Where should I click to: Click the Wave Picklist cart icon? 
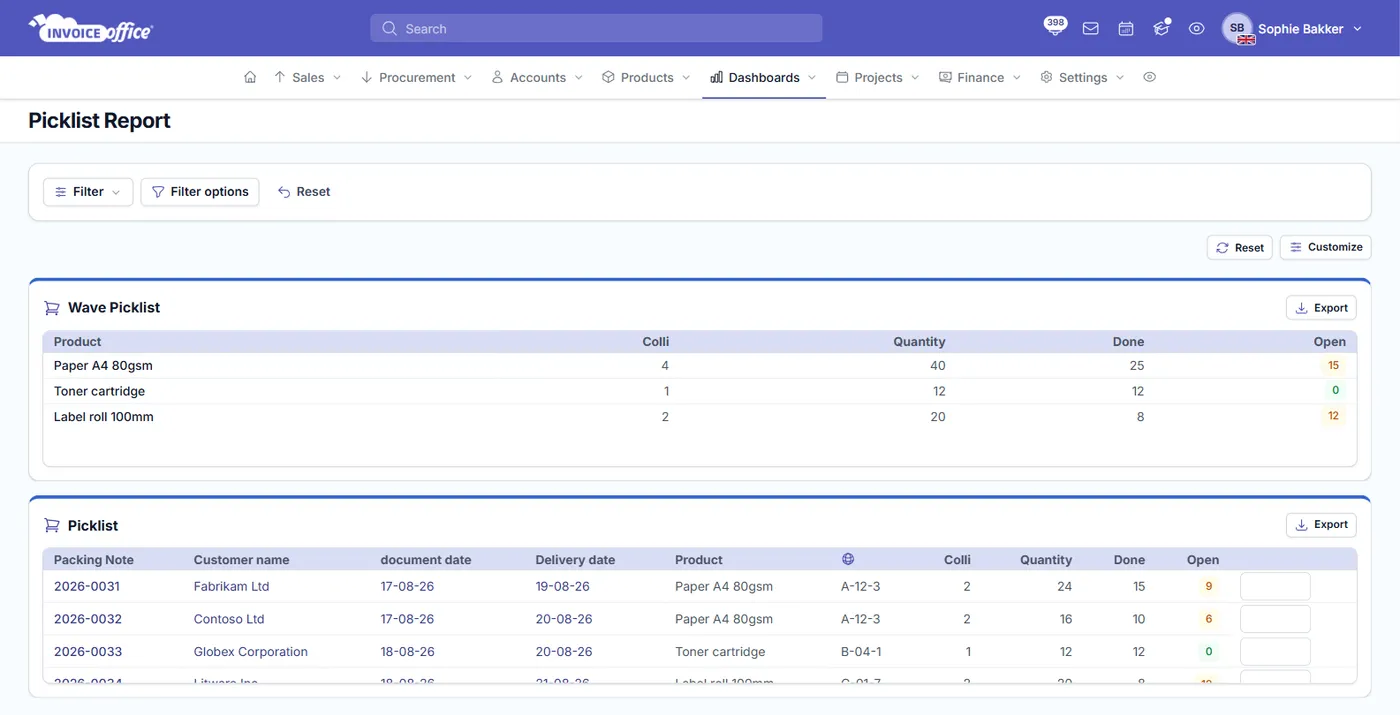tap(52, 308)
